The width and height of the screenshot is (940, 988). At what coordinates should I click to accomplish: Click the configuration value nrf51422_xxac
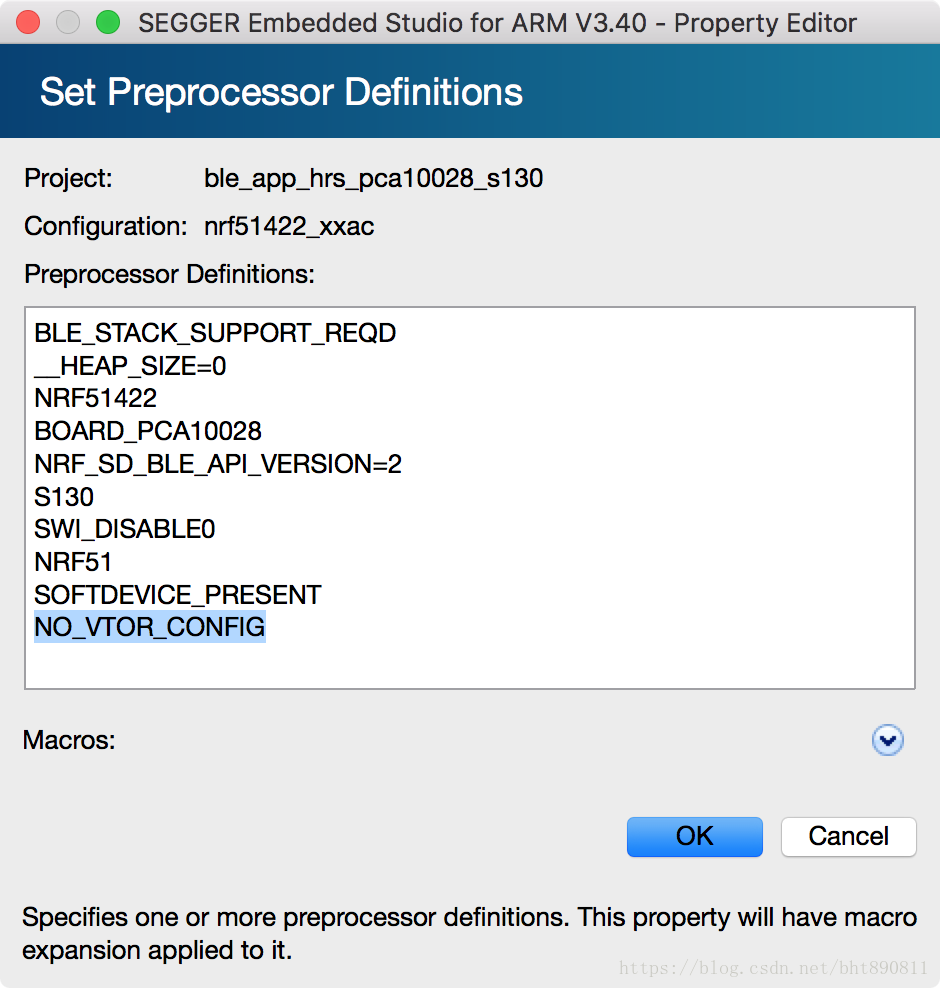click(x=289, y=226)
